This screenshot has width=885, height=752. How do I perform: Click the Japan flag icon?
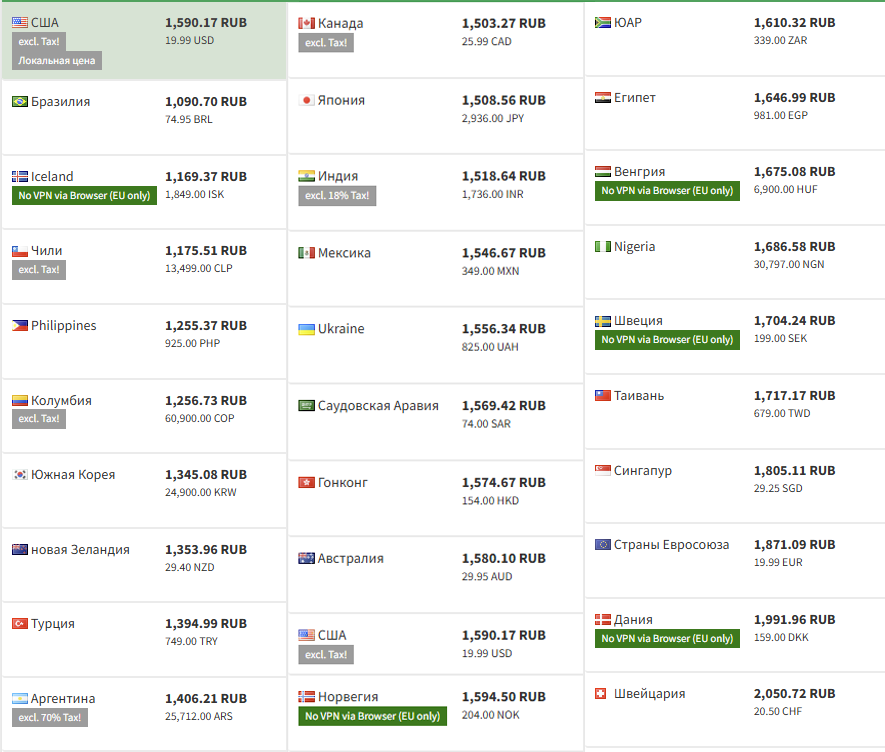tap(307, 100)
